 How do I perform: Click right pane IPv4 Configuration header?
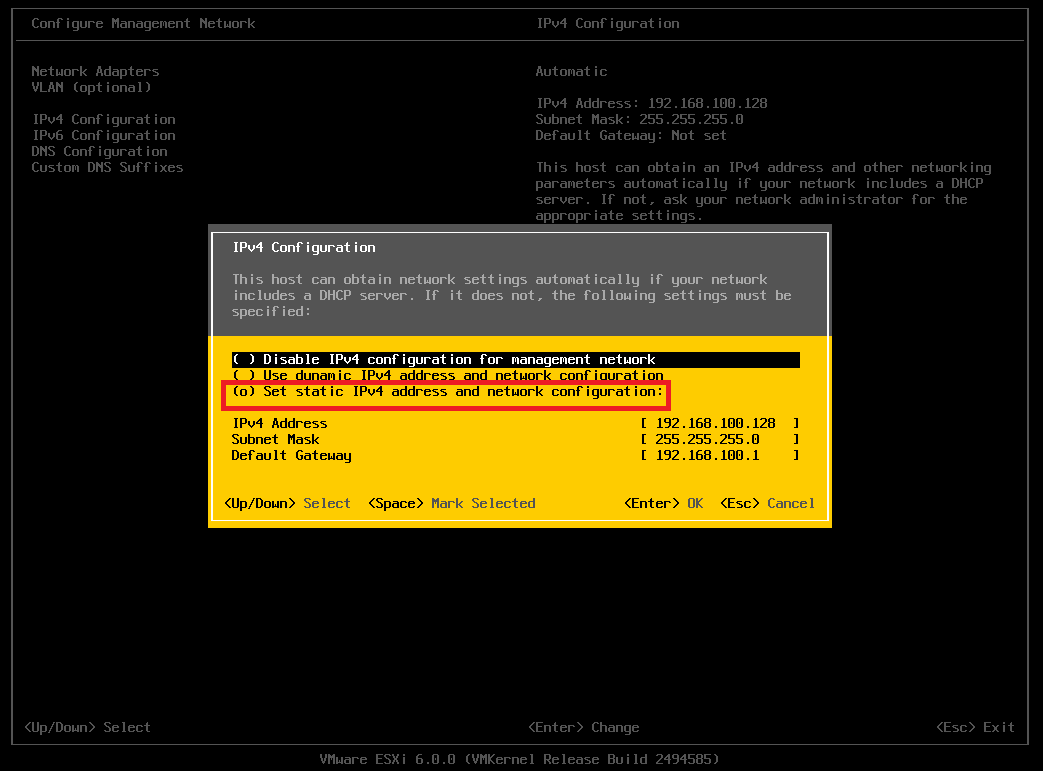[x=608, y=23]
